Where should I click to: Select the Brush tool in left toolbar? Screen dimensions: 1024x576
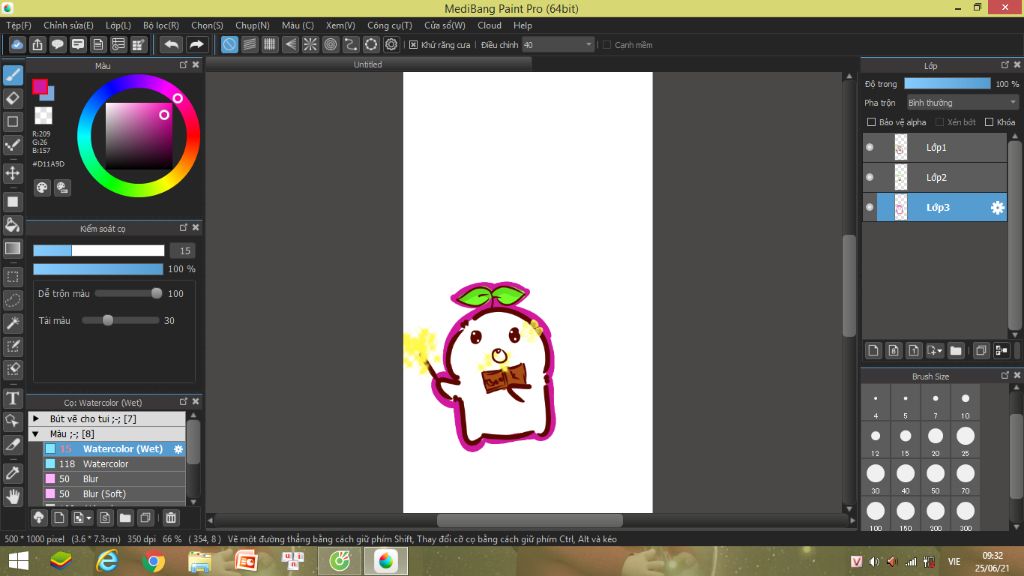click(12, 74)
